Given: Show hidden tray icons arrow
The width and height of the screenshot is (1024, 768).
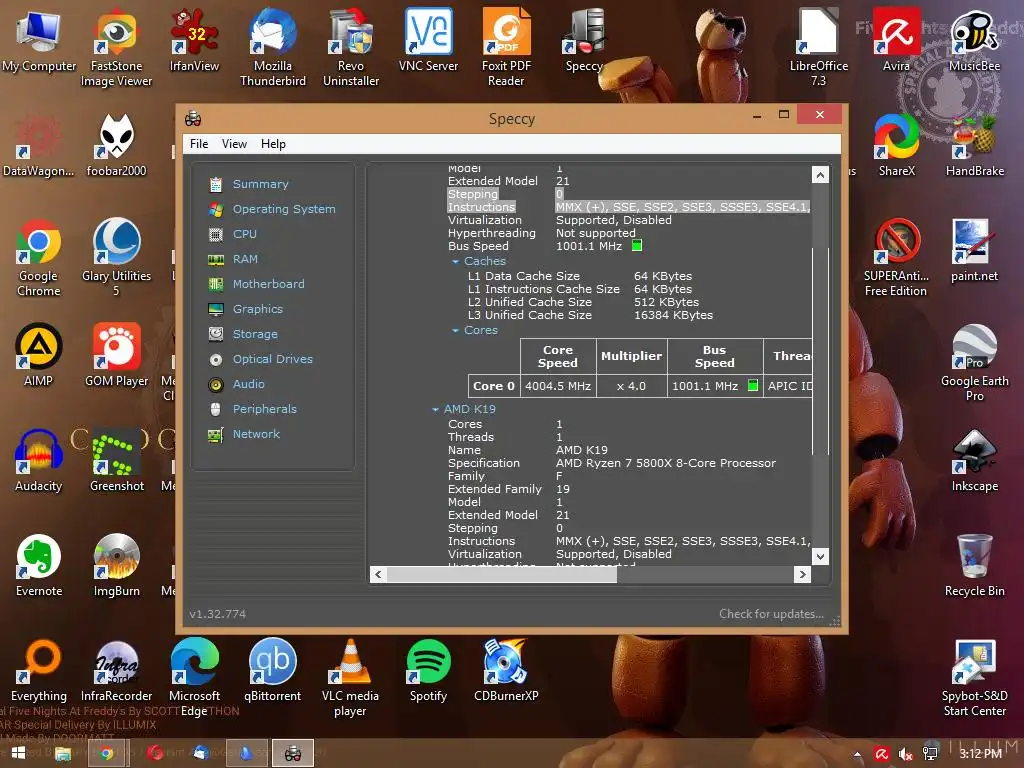Looking at the screenshot, I should click(857, 754).
